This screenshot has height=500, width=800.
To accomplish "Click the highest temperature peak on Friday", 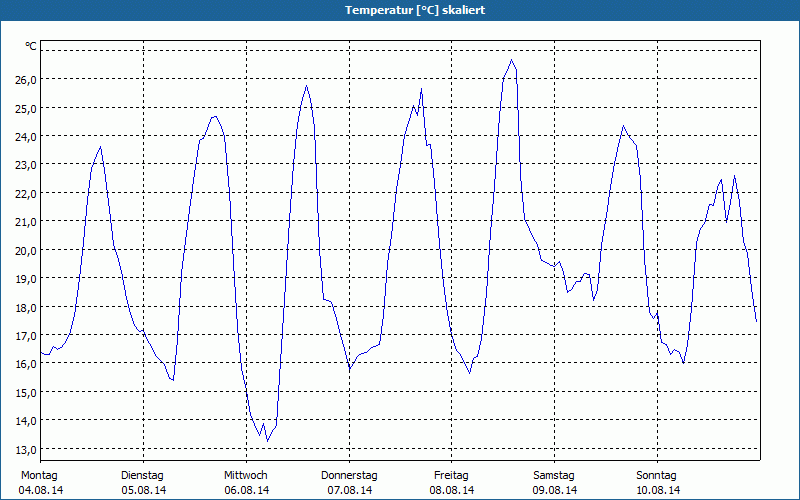I will pos(512,60).
